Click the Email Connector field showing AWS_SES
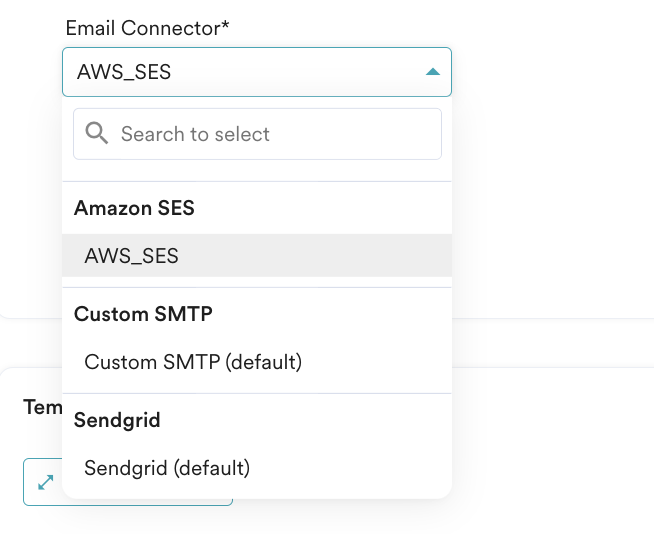Viewport: 654px width, 534px height. 240,72
